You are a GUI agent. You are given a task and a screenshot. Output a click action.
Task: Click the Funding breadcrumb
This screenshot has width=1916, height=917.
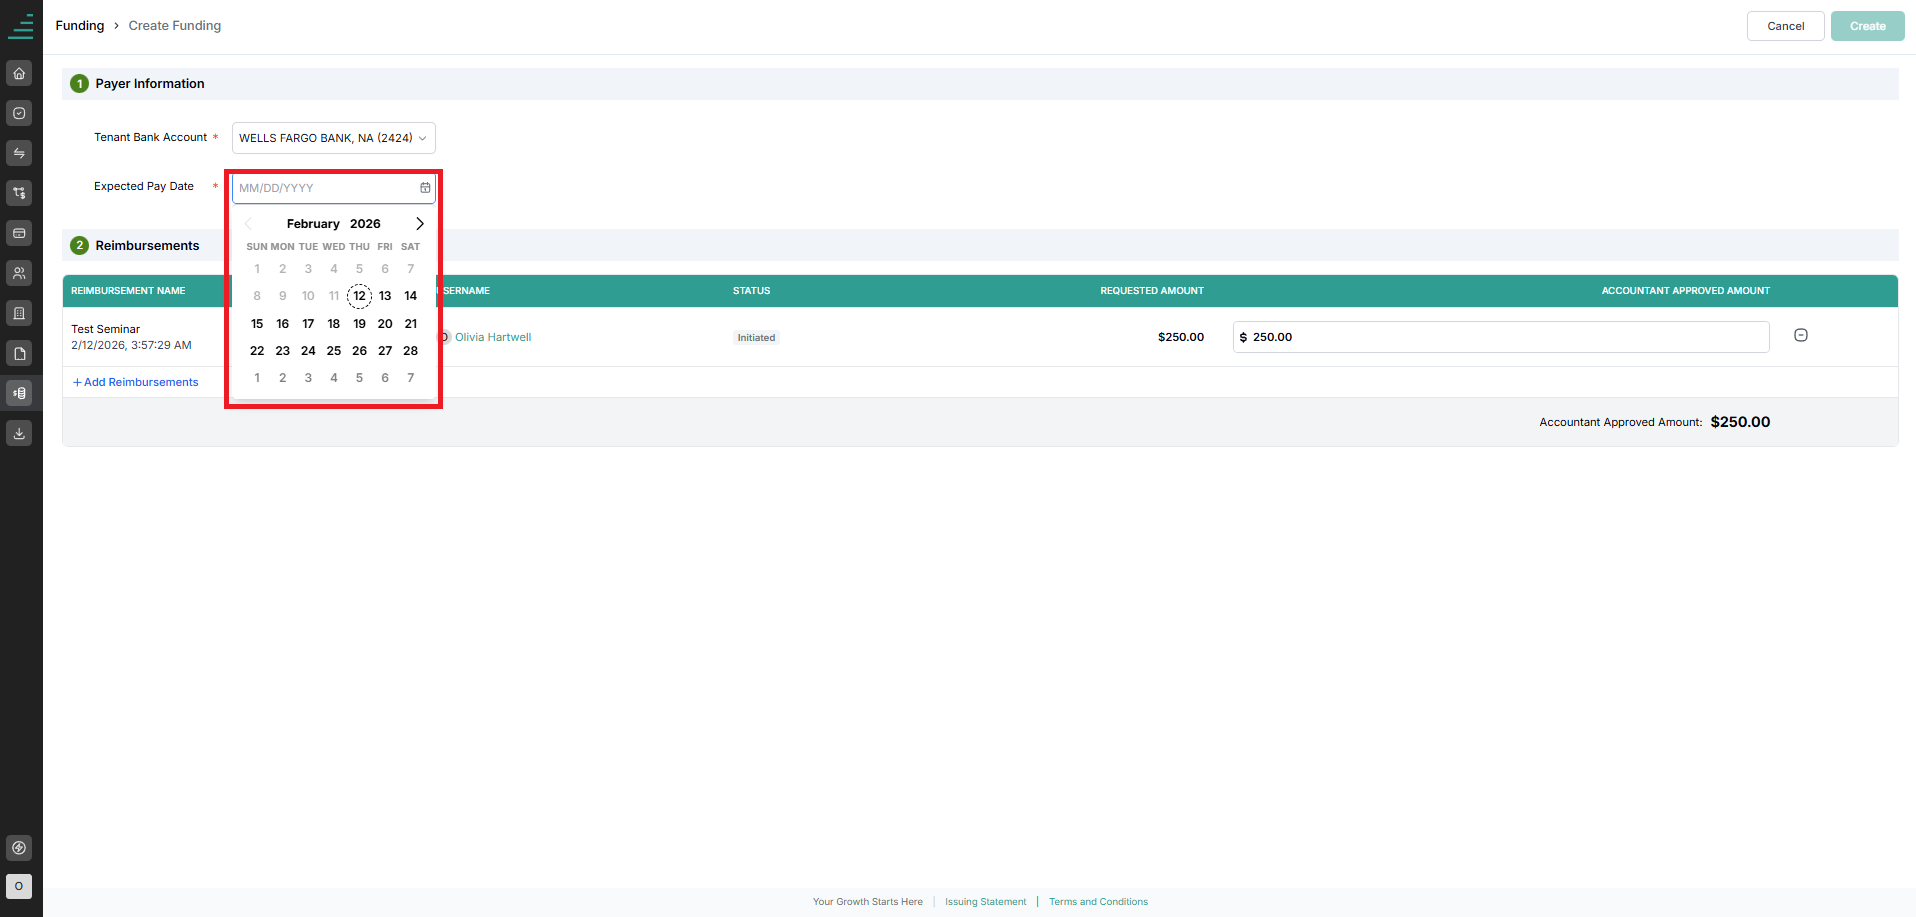click(x=80, y=26)
